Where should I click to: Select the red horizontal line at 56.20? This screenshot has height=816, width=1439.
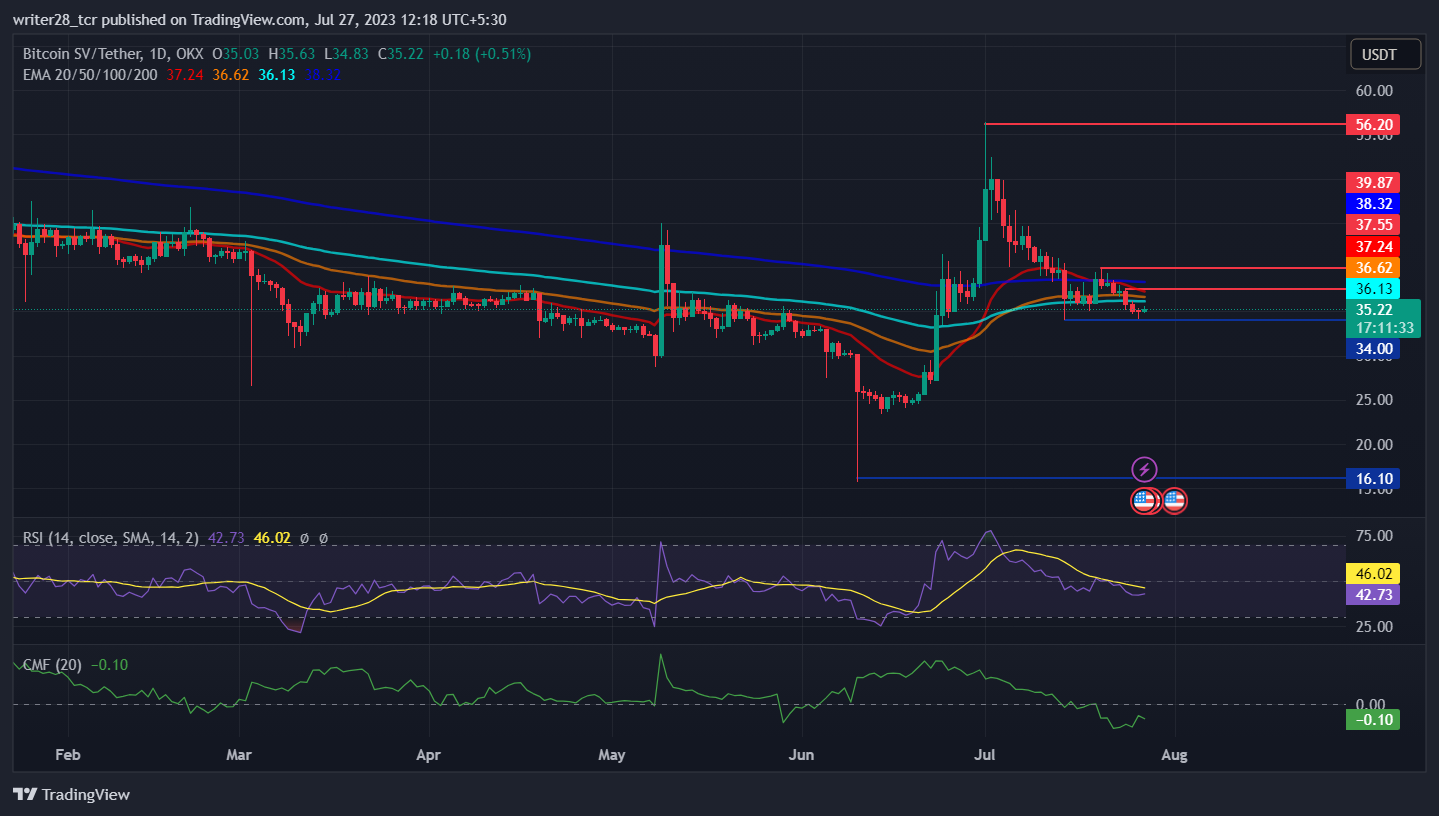(x=1165, y=124)
